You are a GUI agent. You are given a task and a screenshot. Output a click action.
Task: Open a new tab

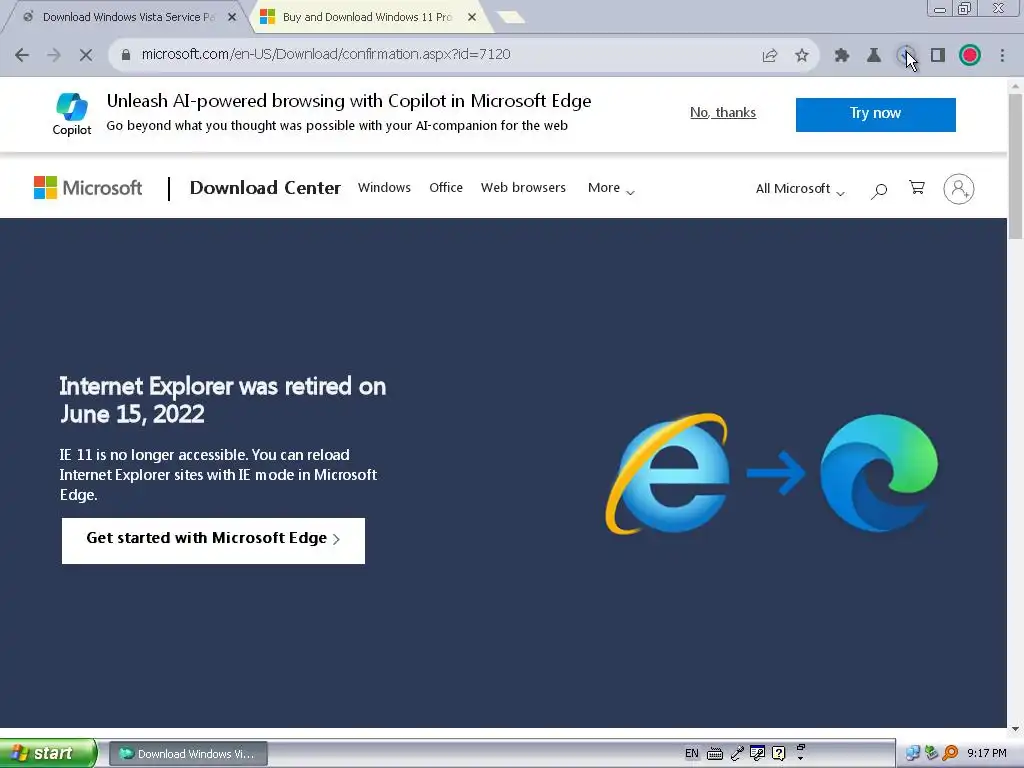click(x=511, y=17)
